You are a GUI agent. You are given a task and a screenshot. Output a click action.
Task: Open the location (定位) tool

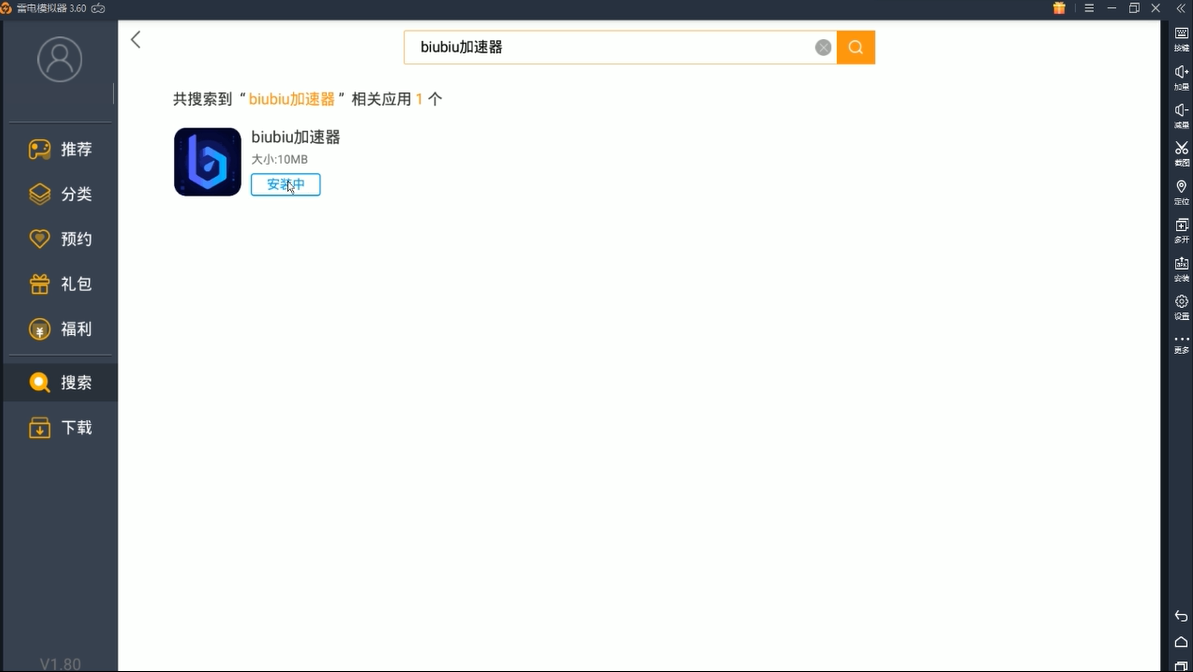tap(1181, 191)
